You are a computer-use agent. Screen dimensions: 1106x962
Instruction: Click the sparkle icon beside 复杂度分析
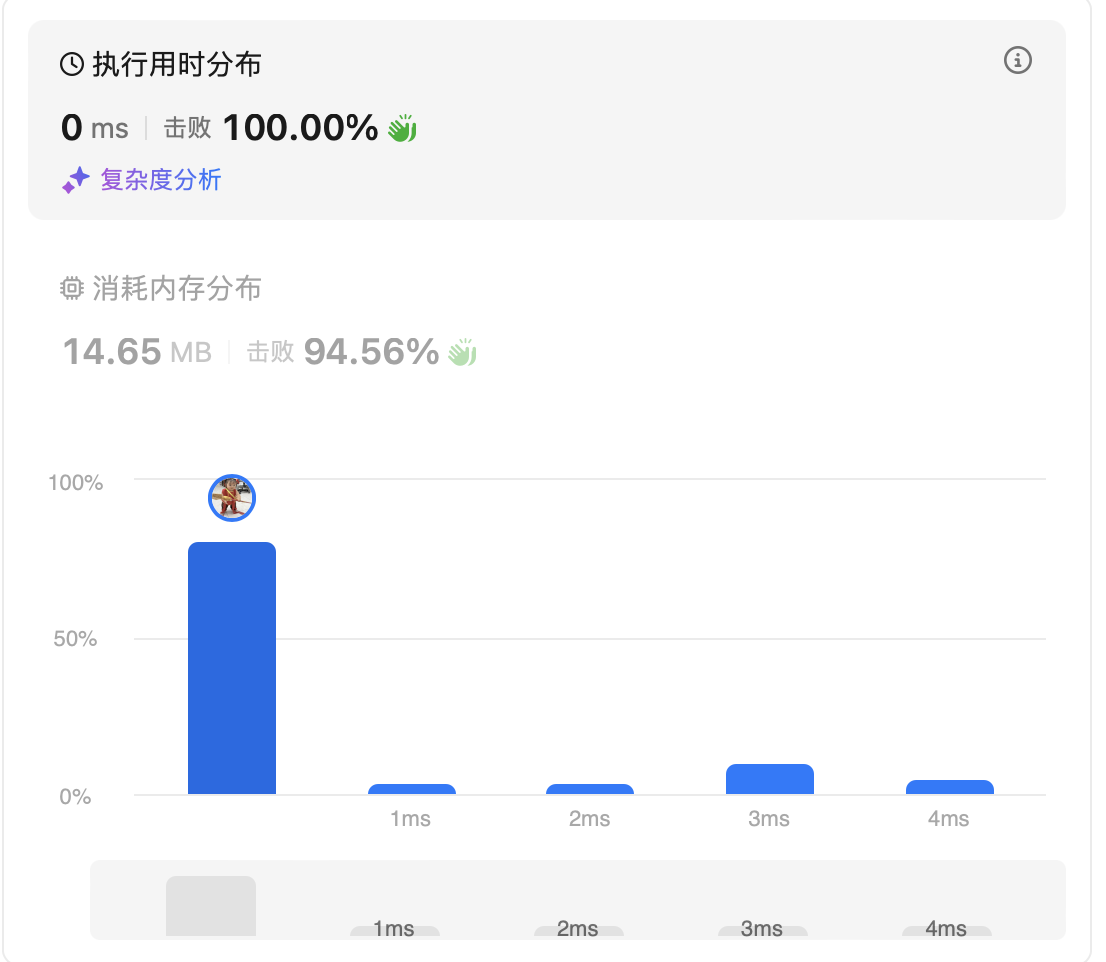[x=75, y=180]
